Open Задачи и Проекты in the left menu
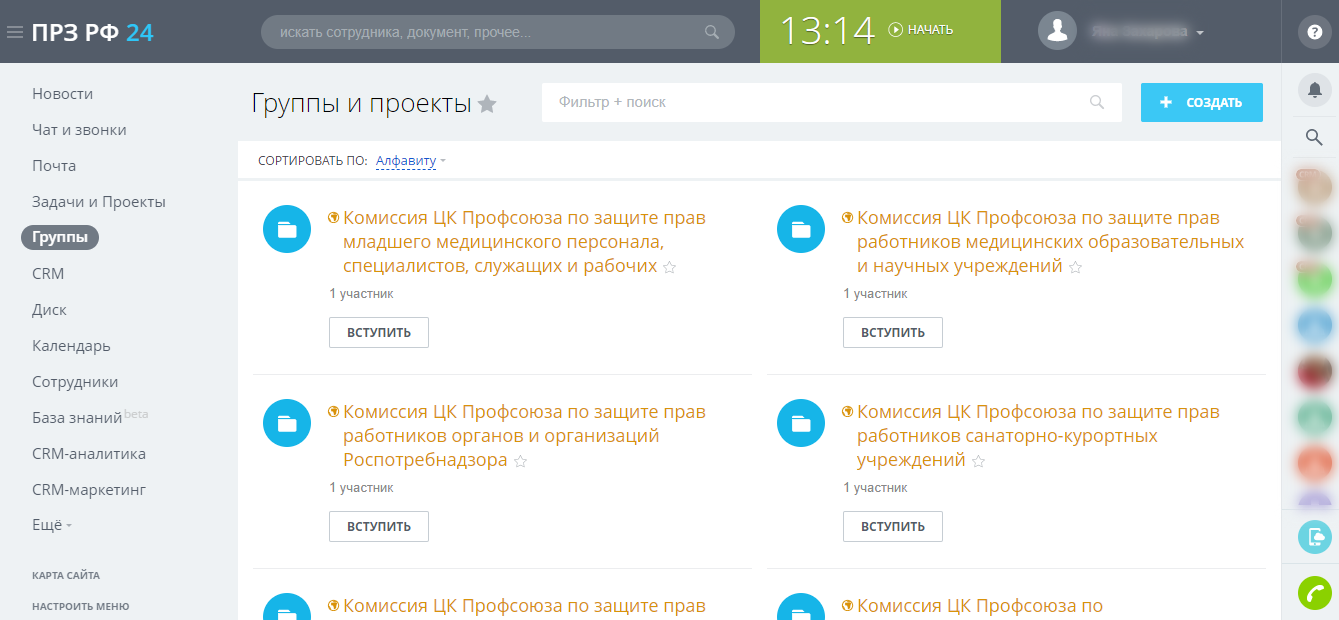Image resolution: width=1339 pixels, height=620 pixels. pos(98,202)
